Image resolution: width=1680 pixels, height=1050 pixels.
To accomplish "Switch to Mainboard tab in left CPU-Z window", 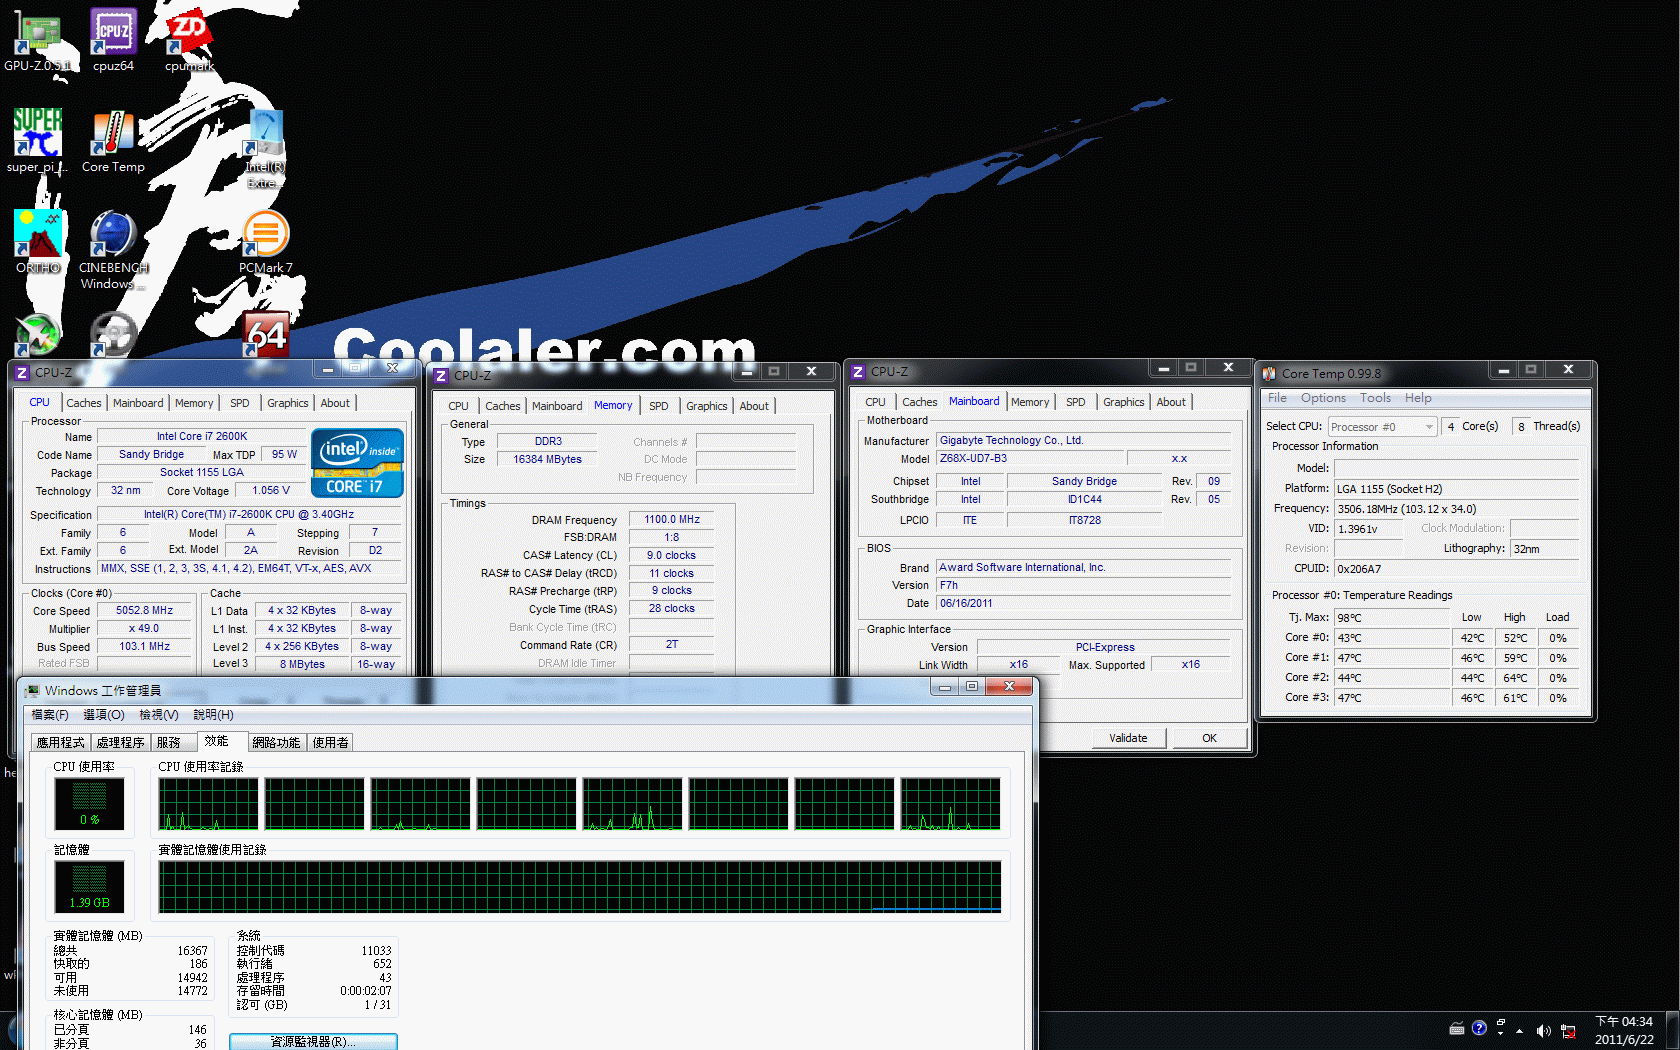I will [x=138, y=403].
